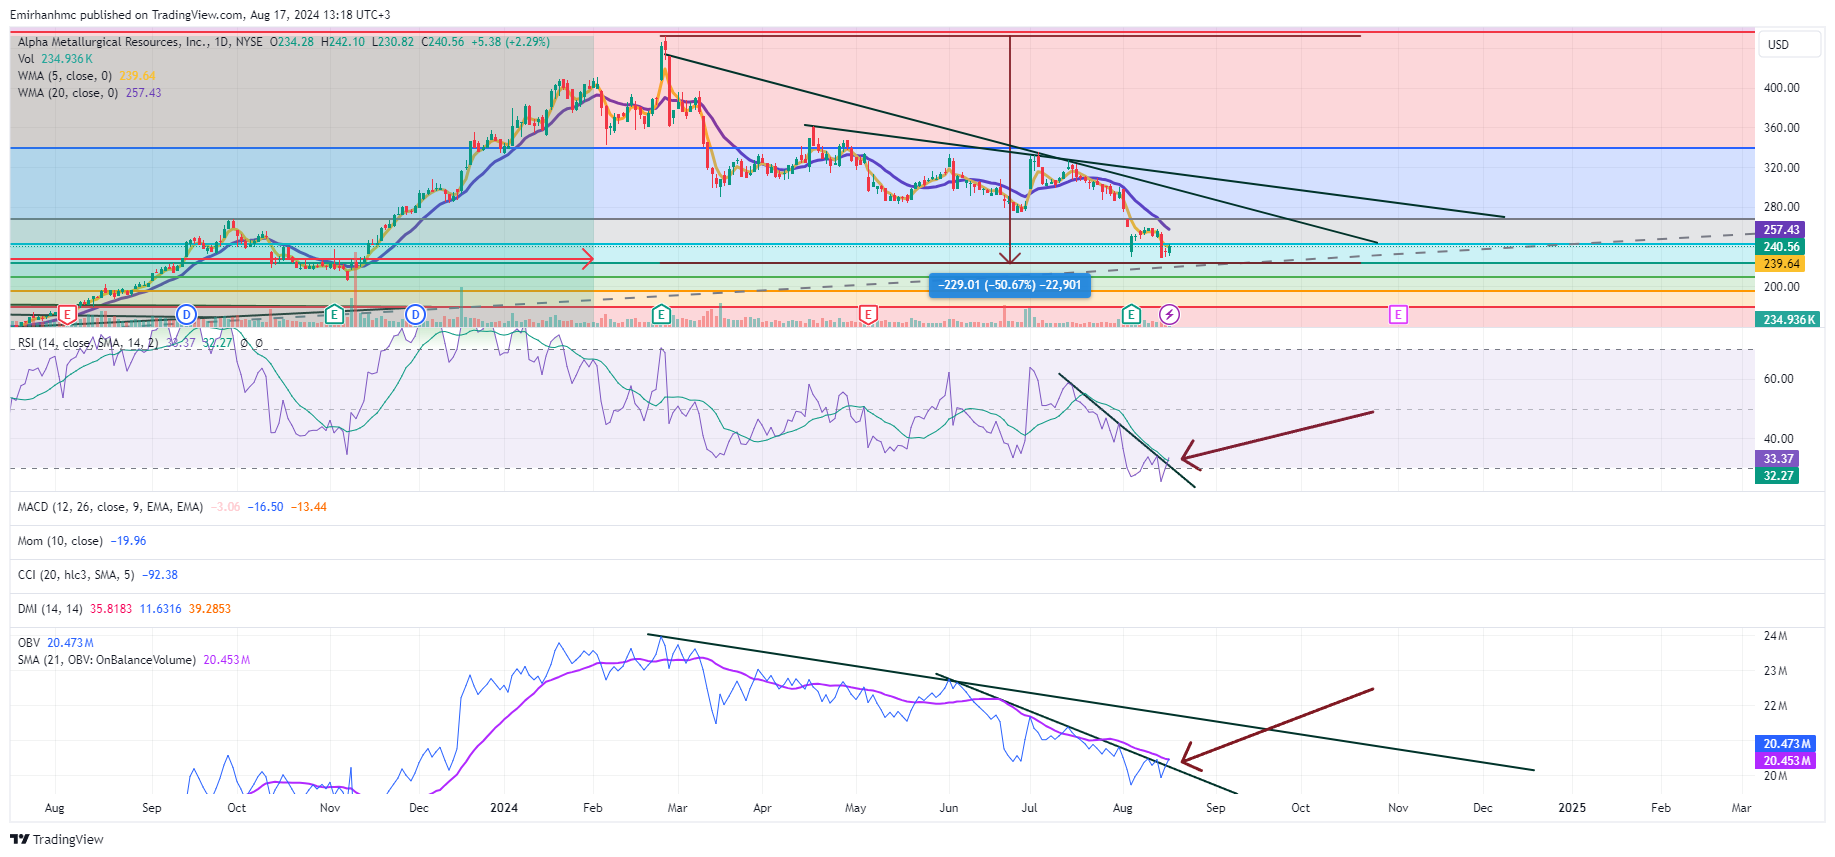
Task: Click the SMA (21, OBV: OnBalanceVolume) label
Action: click(x=107, y=660)
